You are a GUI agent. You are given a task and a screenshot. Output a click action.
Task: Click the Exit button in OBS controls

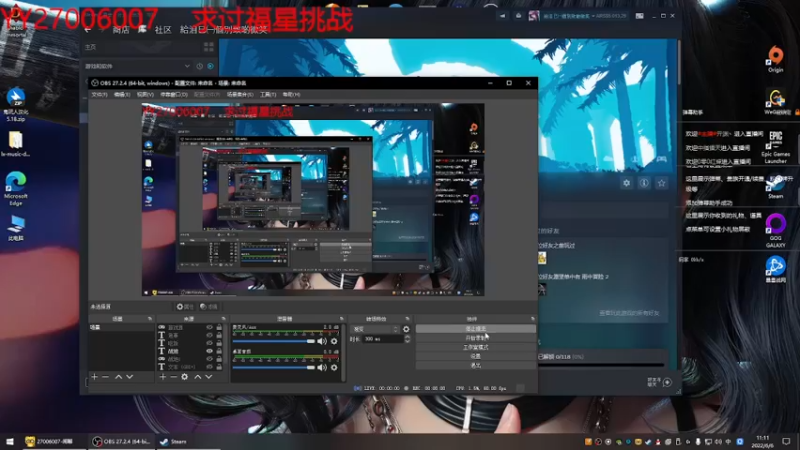pyautogui.click(x=476, y=366)
